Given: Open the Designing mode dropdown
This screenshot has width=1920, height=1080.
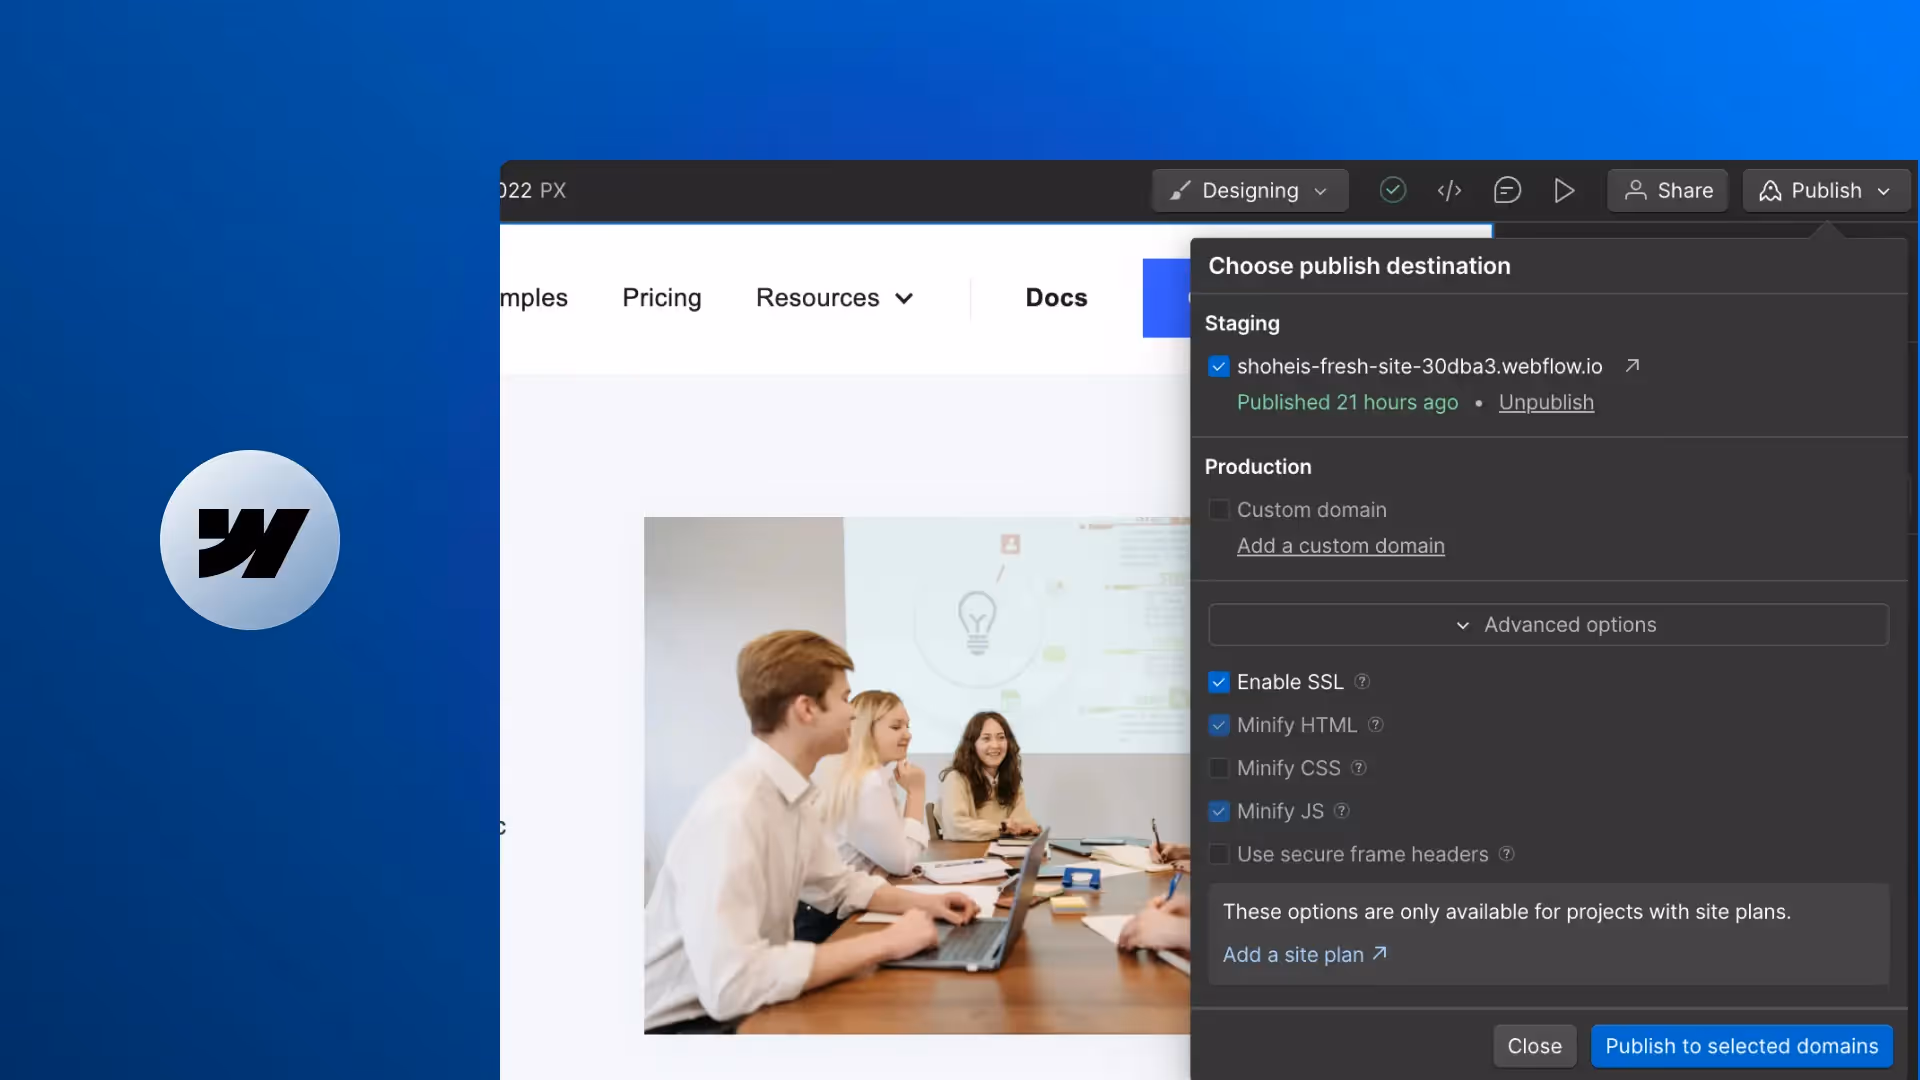Looking at the screenshot, I should pos(1250,190).
